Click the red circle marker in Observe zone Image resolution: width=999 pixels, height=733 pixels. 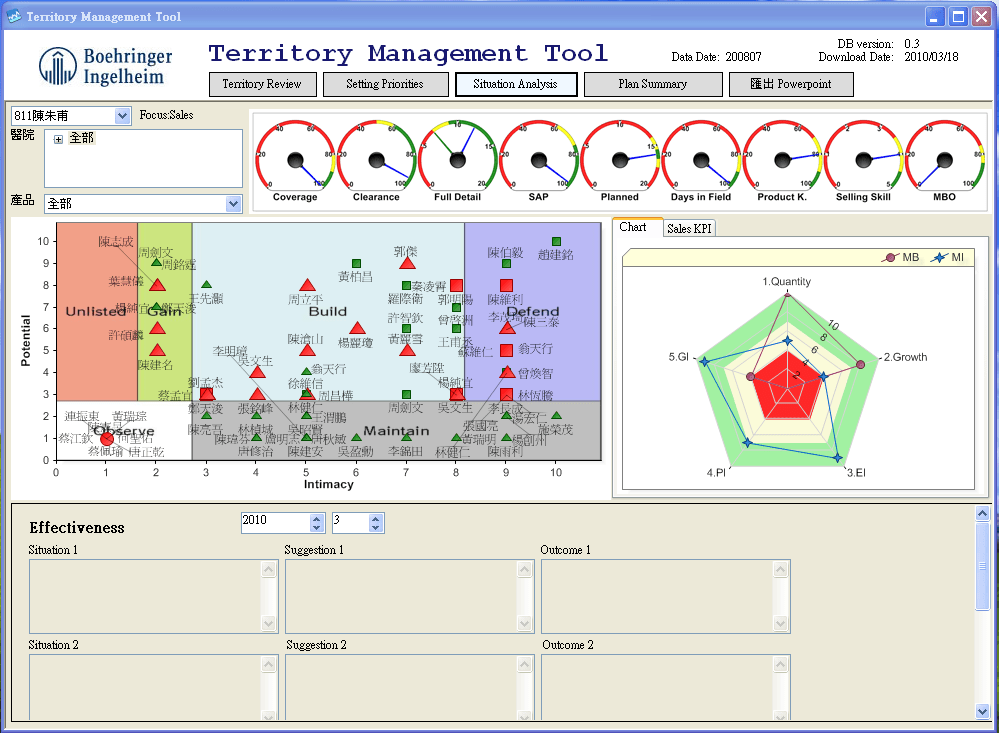(x=107, y=438)
